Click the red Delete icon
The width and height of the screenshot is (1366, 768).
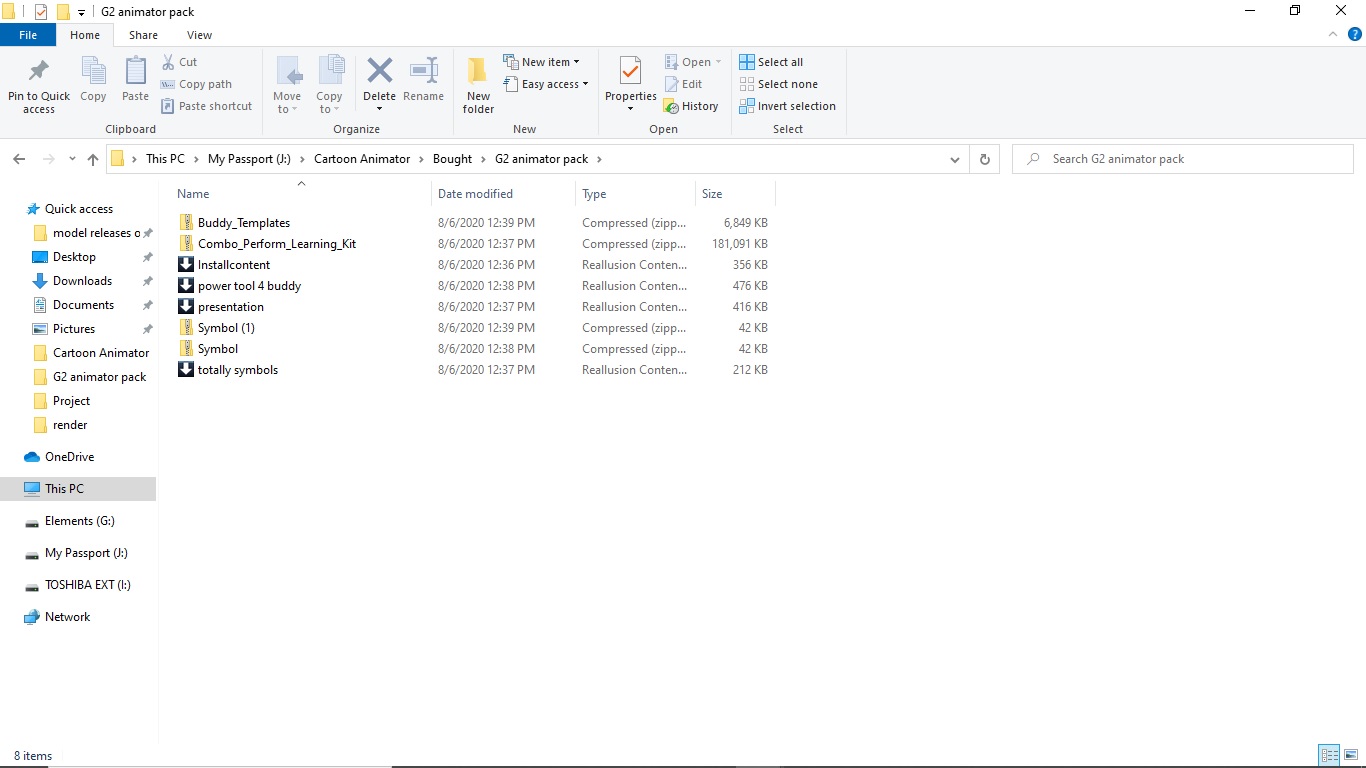(x=380, y=71)
